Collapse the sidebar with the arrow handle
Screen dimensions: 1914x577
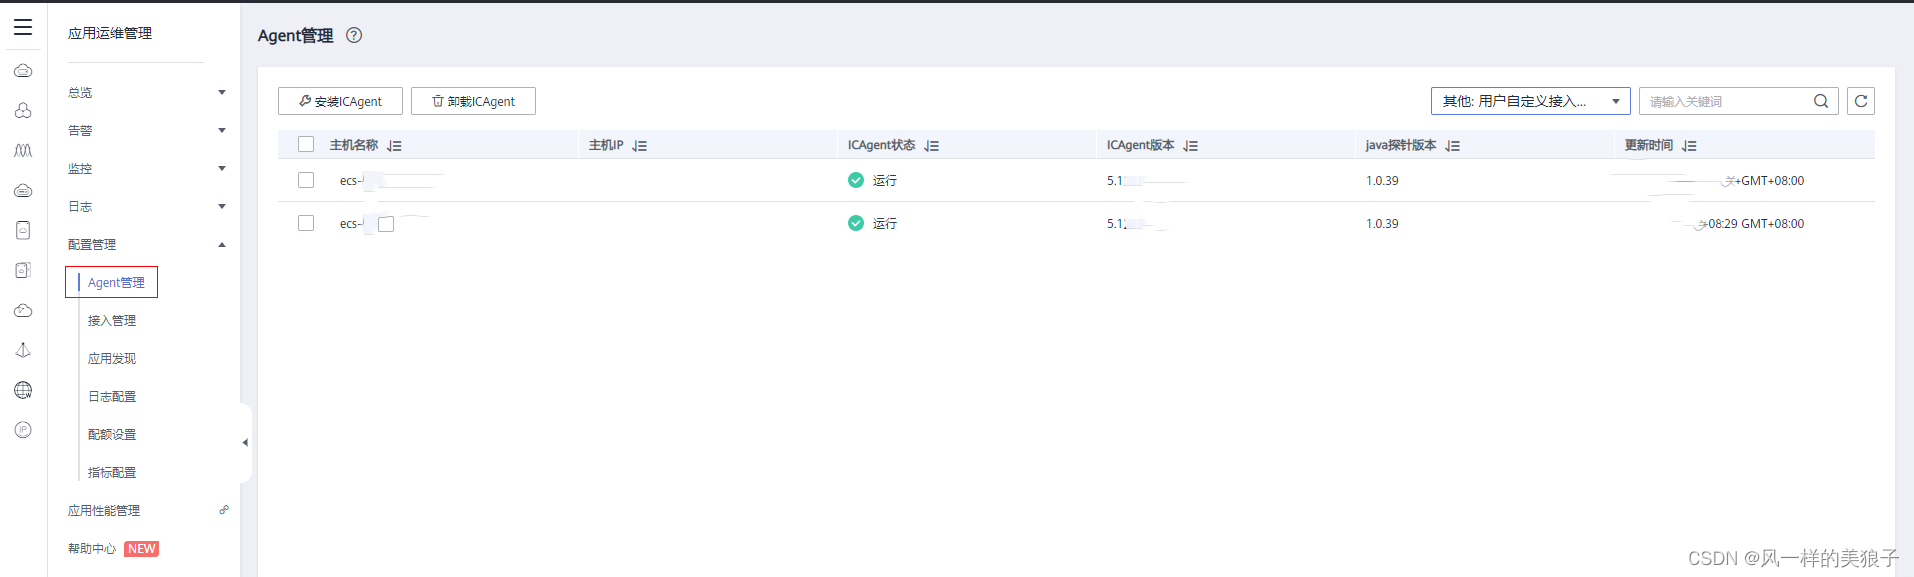coord(245,442)
